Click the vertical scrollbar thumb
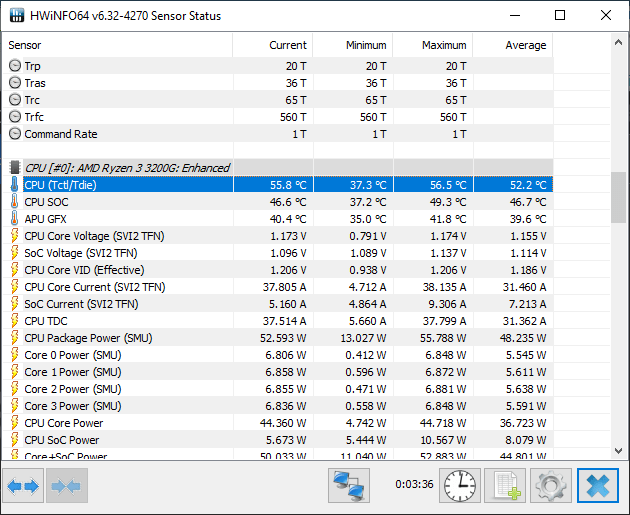Viewport: 630px width, 515px height. [x=618, y=197]
